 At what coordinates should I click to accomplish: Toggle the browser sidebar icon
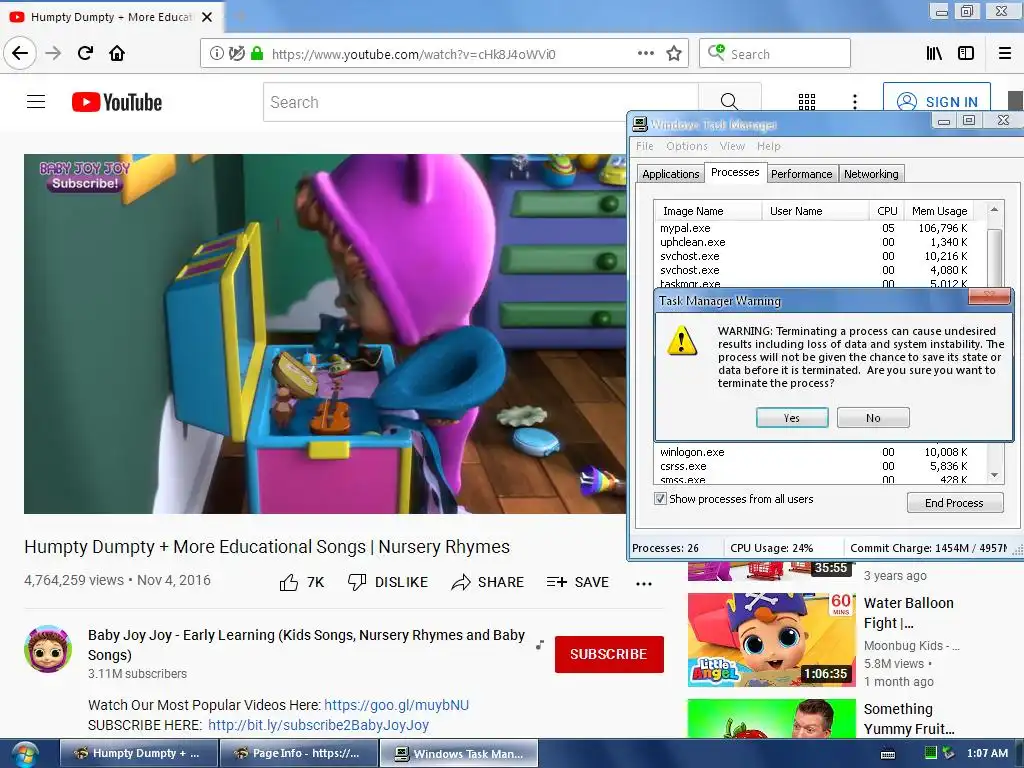(x=966, y=54)
